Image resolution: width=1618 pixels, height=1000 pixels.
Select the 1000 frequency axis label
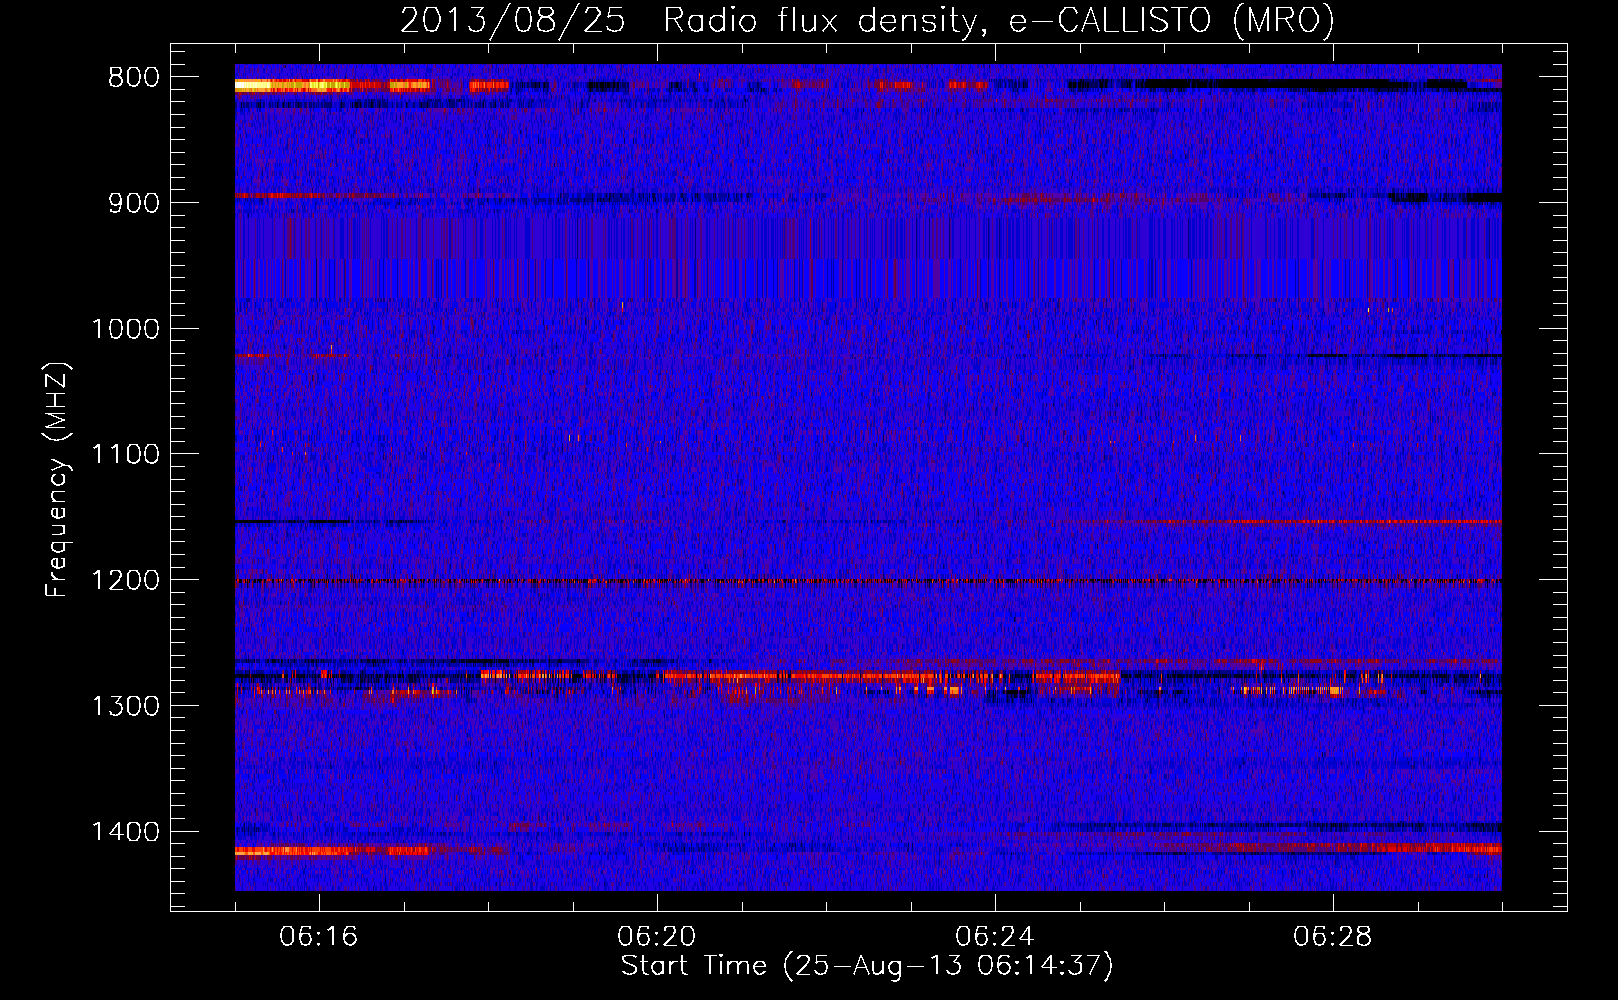[125, 329]
